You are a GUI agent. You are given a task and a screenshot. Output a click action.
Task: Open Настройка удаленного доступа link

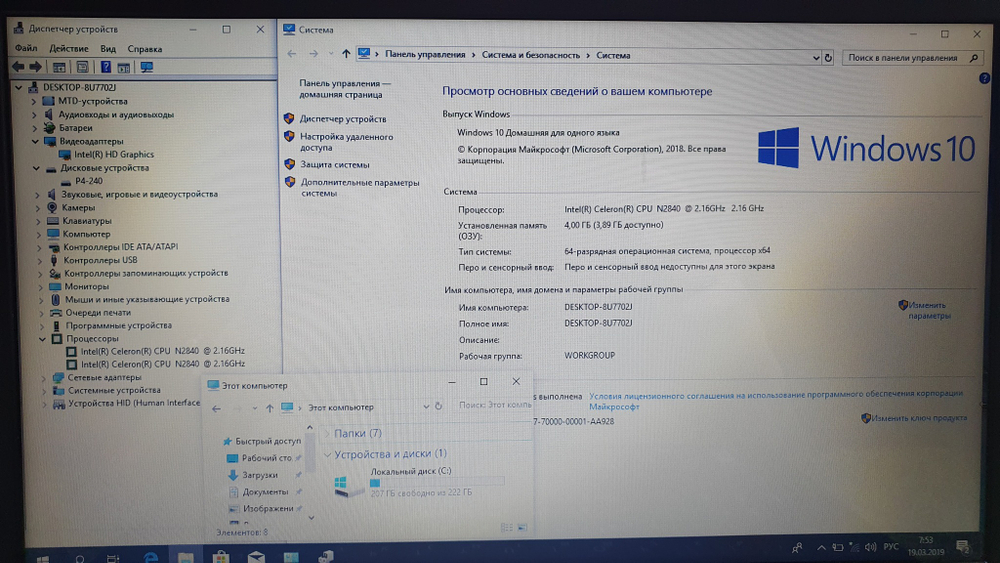346,142
